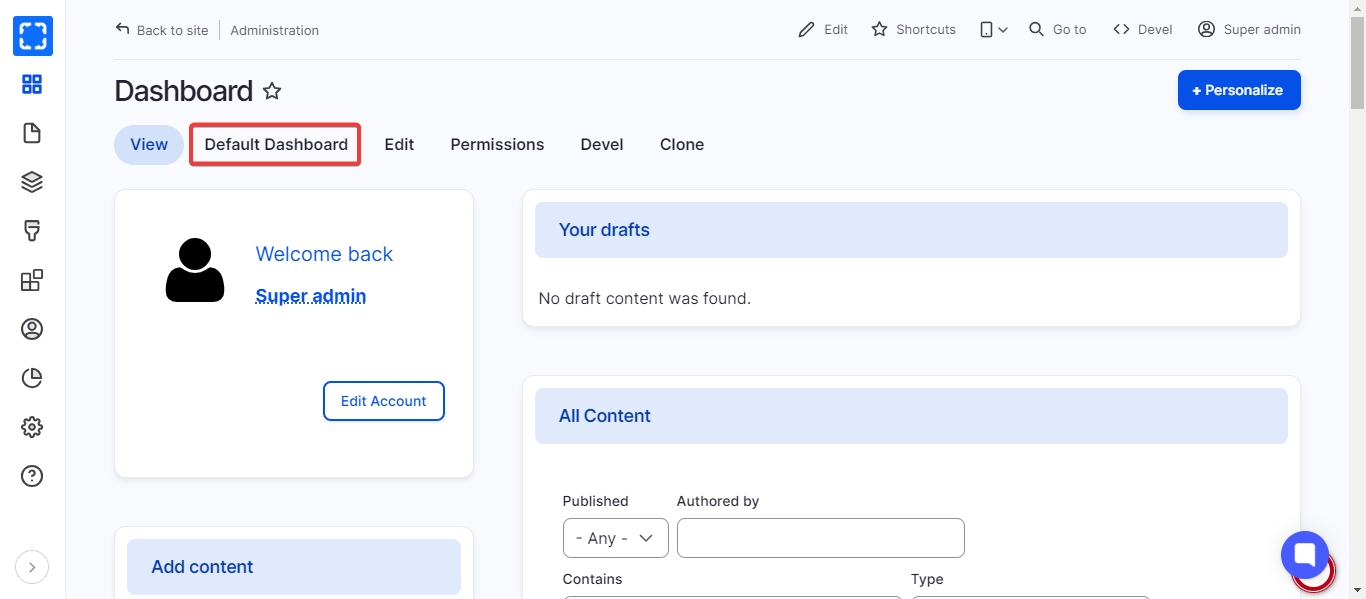The image size is (1366, 599).
Task: Open the Appearance brush icon in sidebar
Action: [32, 231]
